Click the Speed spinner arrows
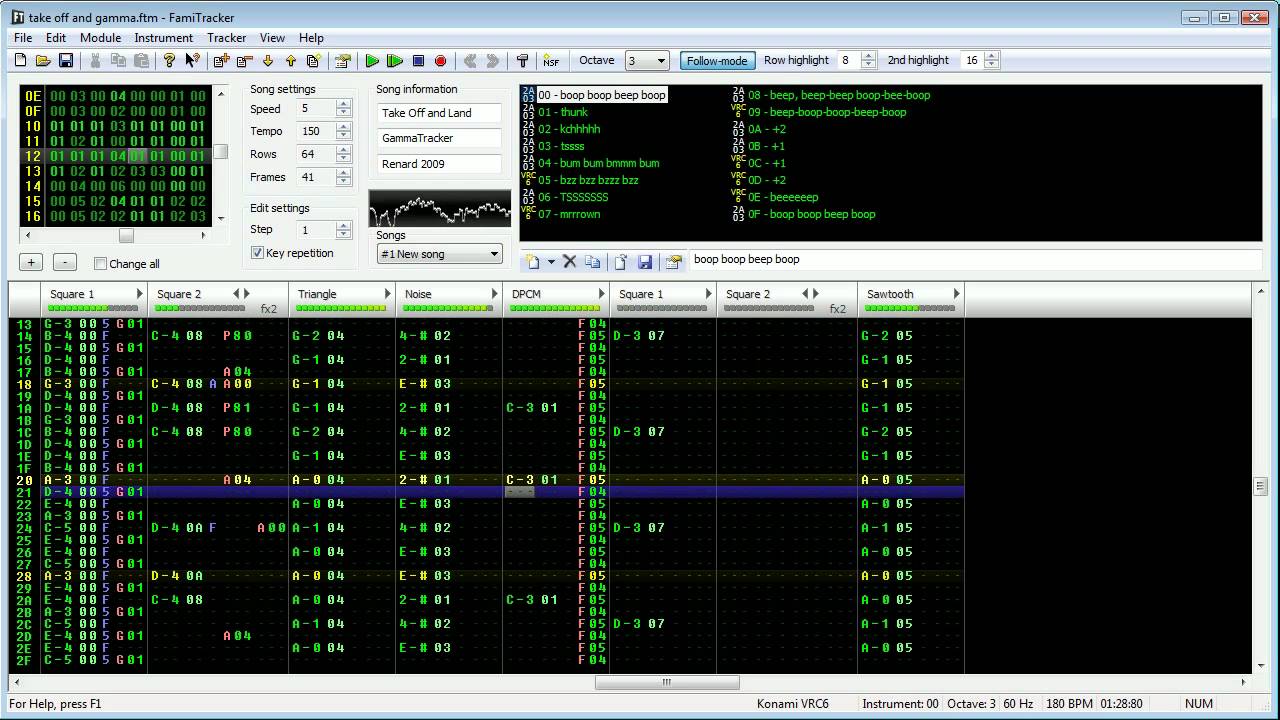Screen dimensions: 1280x720 coord(344,109)
